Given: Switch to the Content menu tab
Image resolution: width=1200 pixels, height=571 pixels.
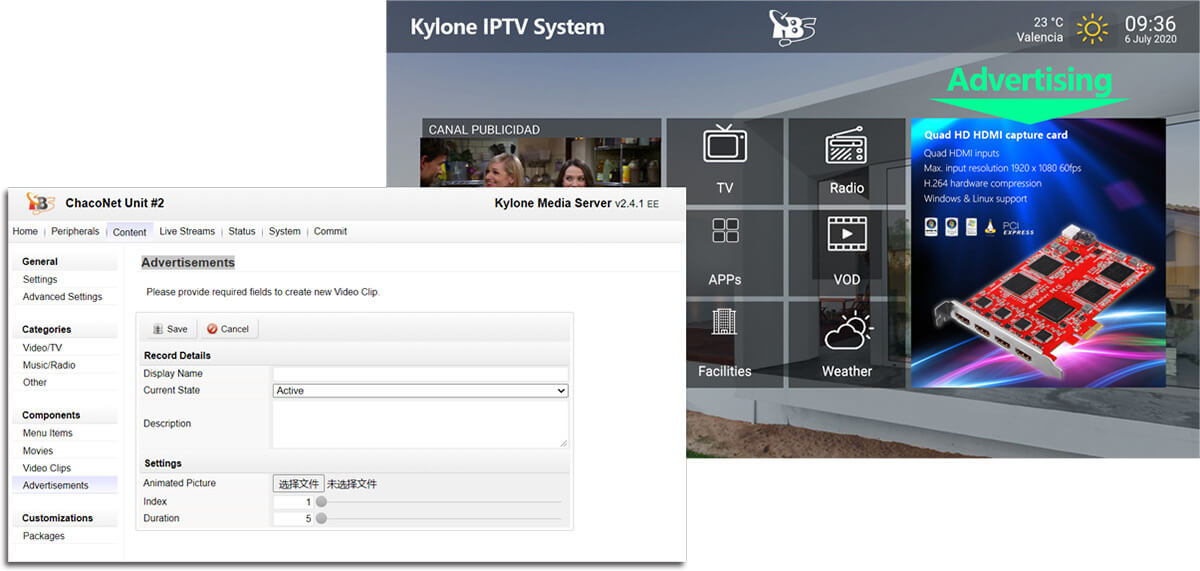Looking at the screenshot, I should (129, 232).
